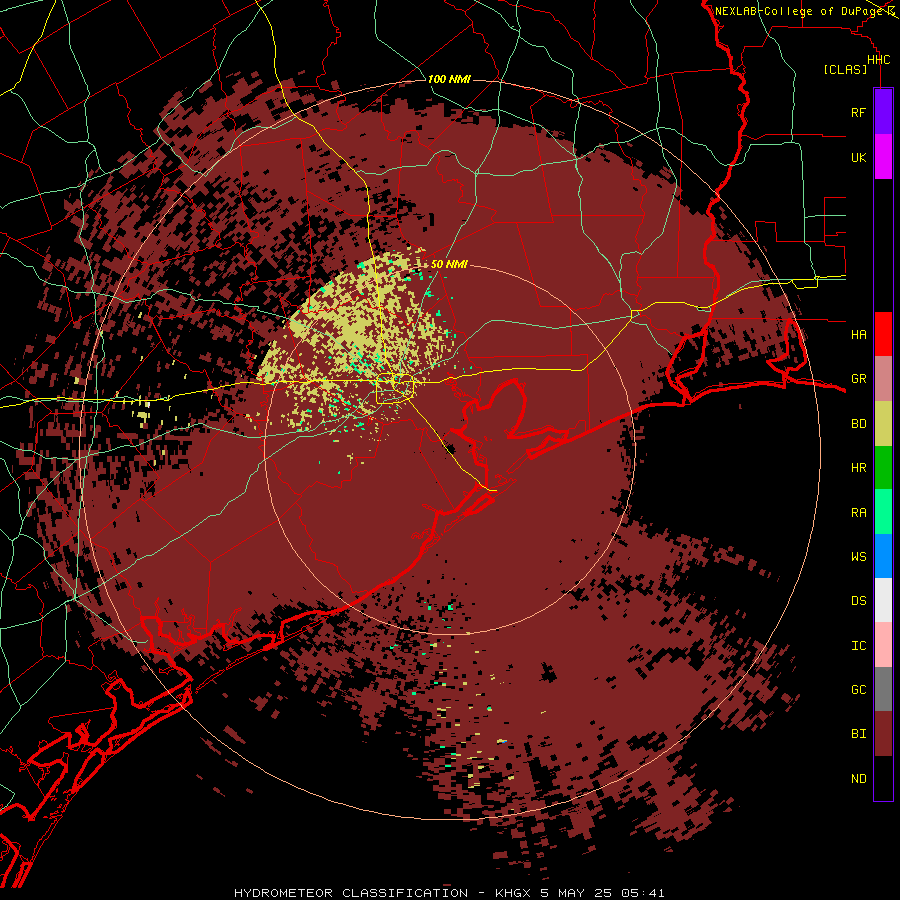Click the 'BD' legend label

coord(858,424)
